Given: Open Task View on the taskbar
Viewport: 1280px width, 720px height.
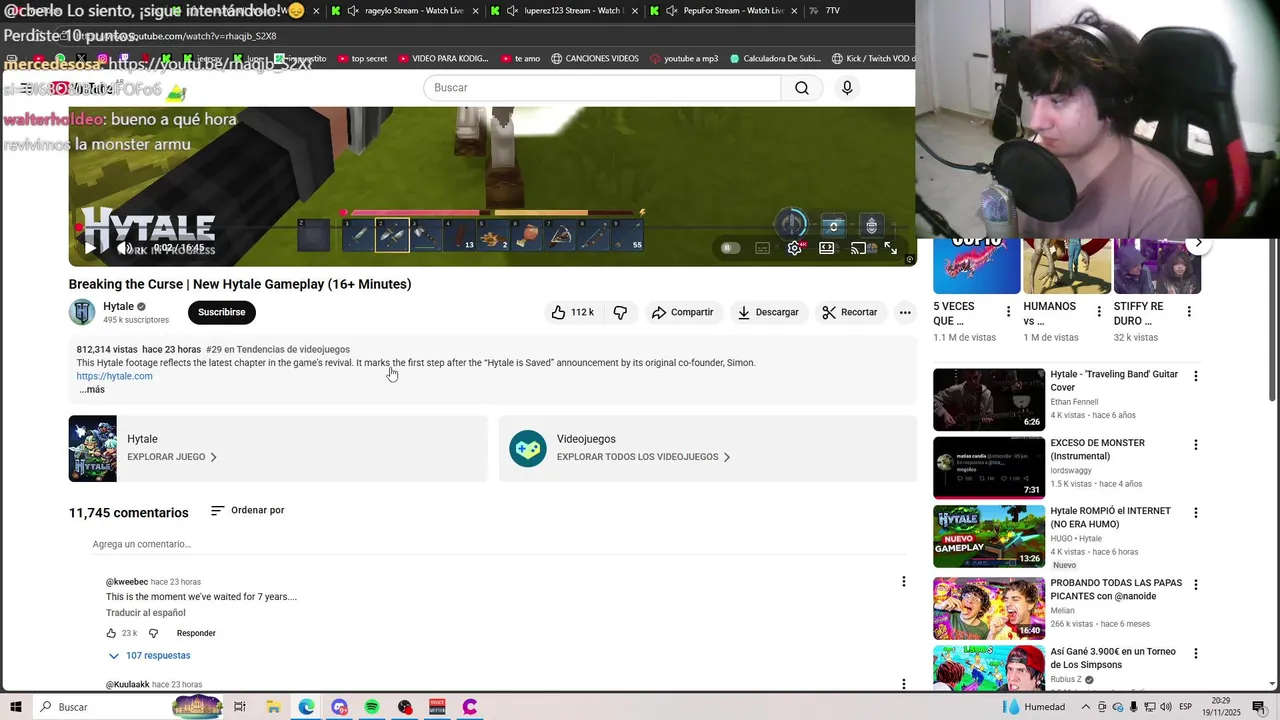Looking at the screenshot, I should (240, 707).
